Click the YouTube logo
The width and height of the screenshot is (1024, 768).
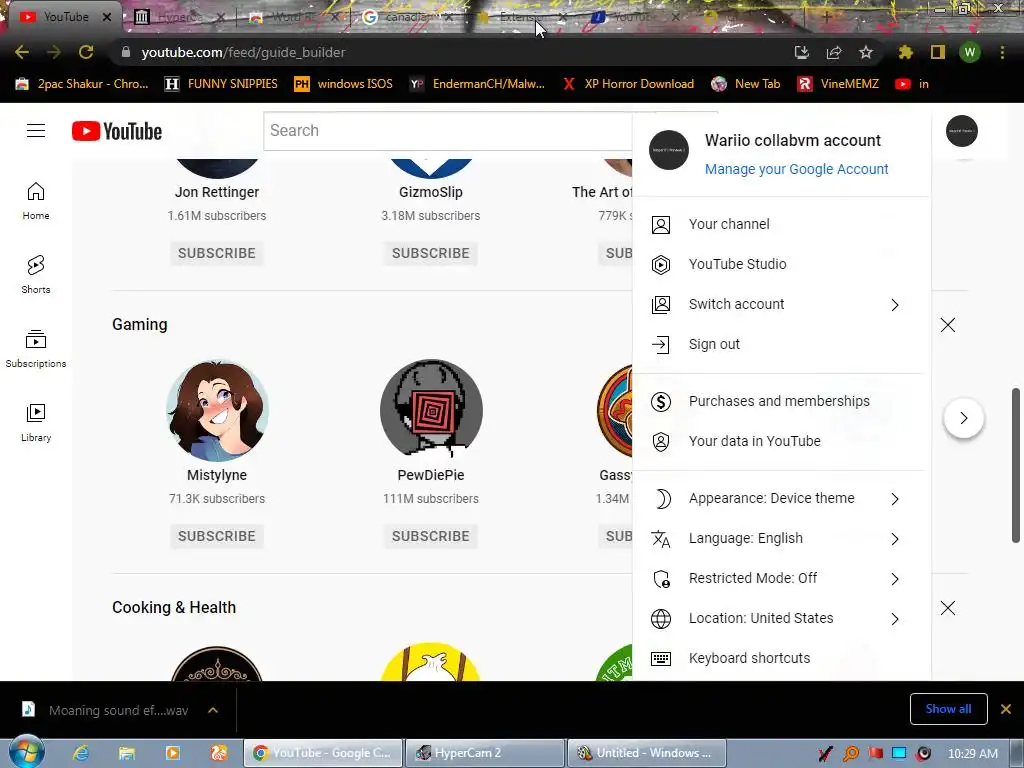click(x=117, y=131)
